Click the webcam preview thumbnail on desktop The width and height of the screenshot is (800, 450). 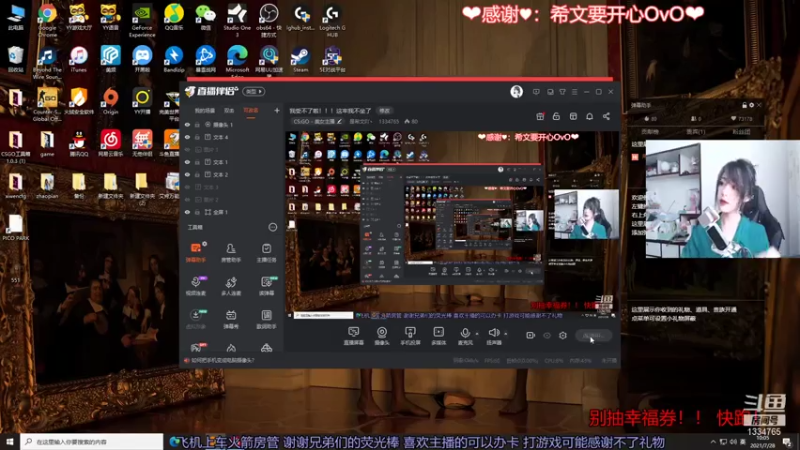(722, 198)
